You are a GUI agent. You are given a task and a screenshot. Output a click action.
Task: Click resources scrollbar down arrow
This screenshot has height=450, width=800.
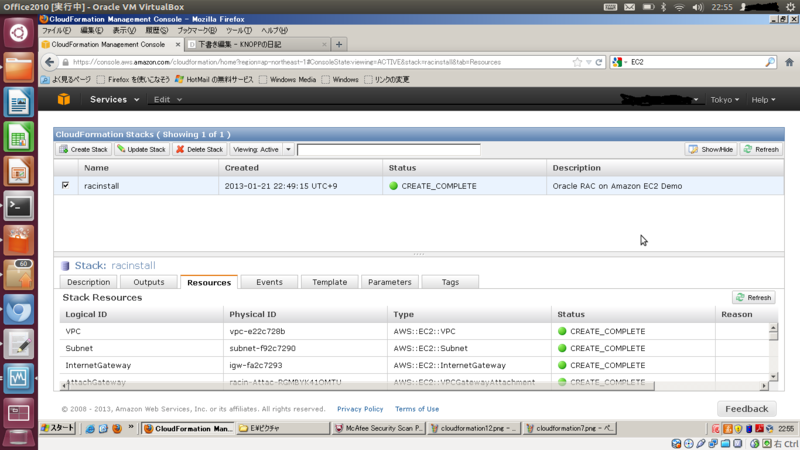(x=773, y=377)
